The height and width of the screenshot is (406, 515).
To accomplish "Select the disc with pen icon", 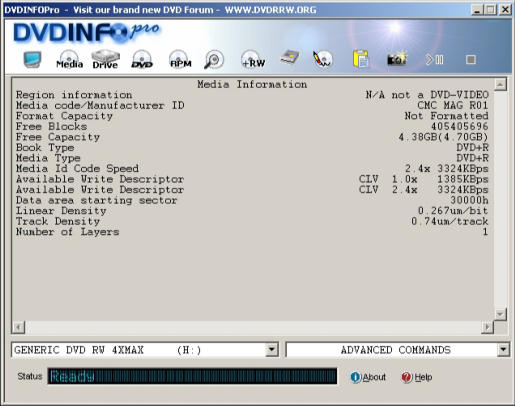I will pyautogui.click(x=322, y=59).
